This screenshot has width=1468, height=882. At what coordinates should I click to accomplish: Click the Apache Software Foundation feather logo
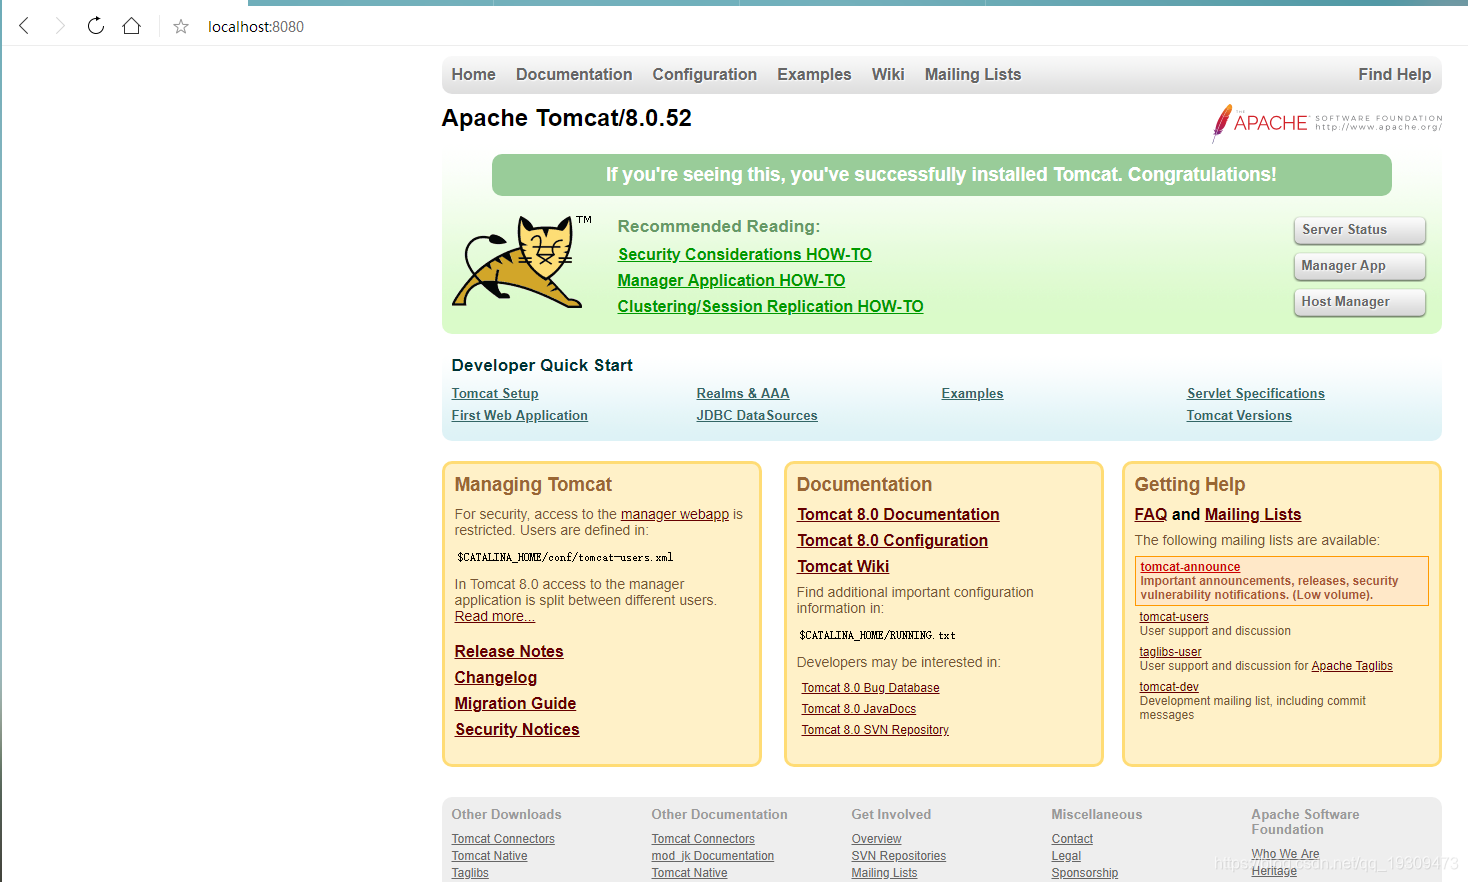click(x=1327, y=123)
